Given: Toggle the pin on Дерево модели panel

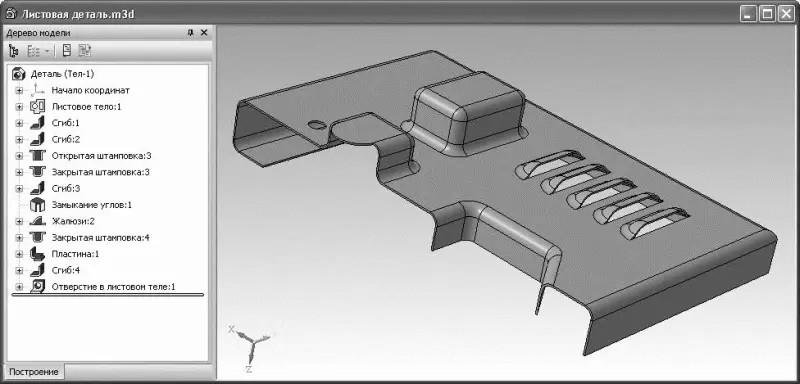Looking at the screenshot, I should [x=190, y=33].
